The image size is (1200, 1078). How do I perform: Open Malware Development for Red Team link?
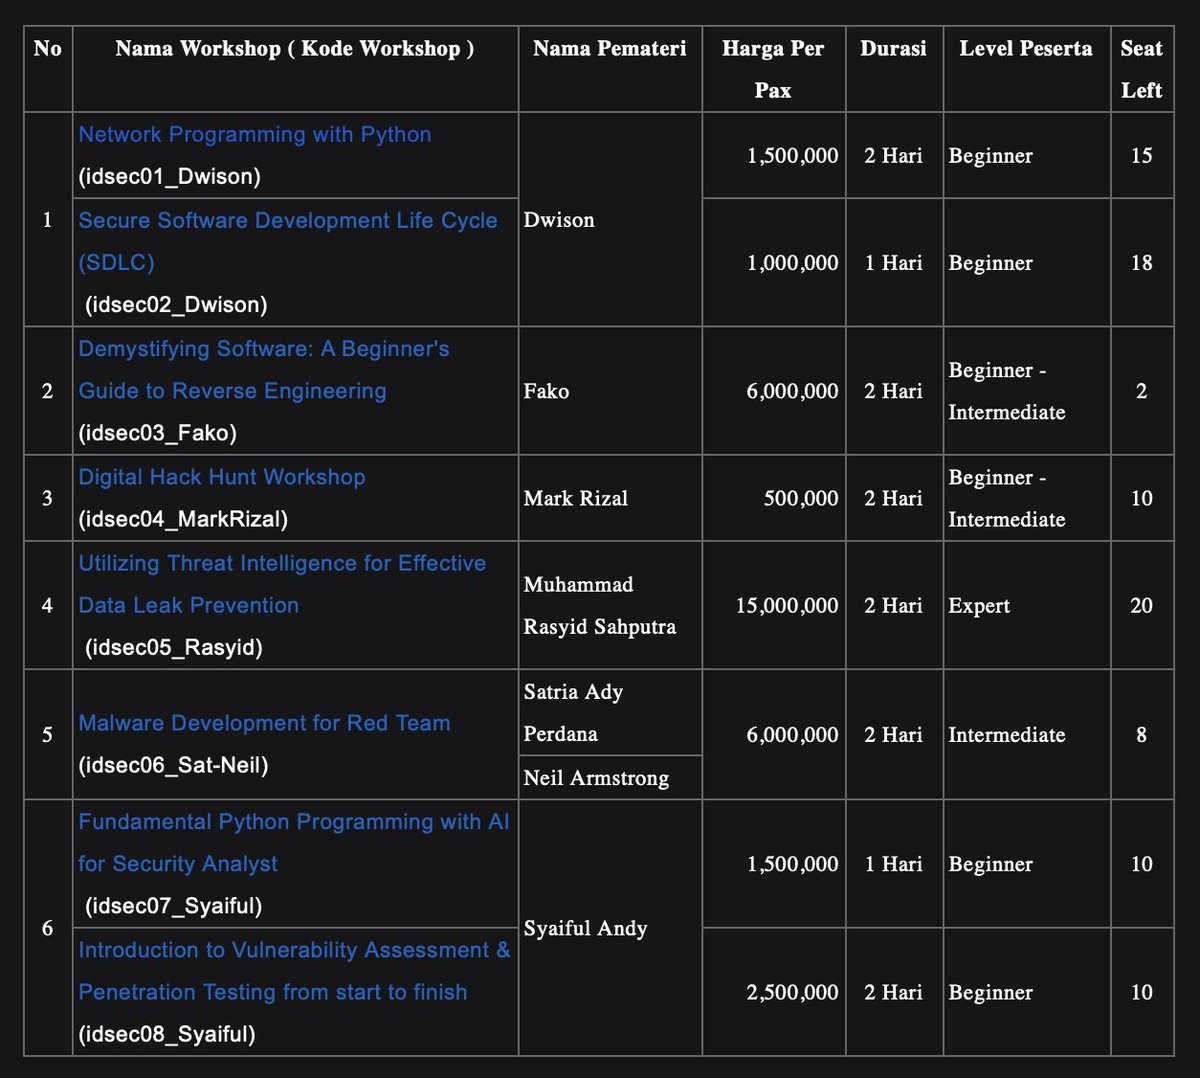264,723
